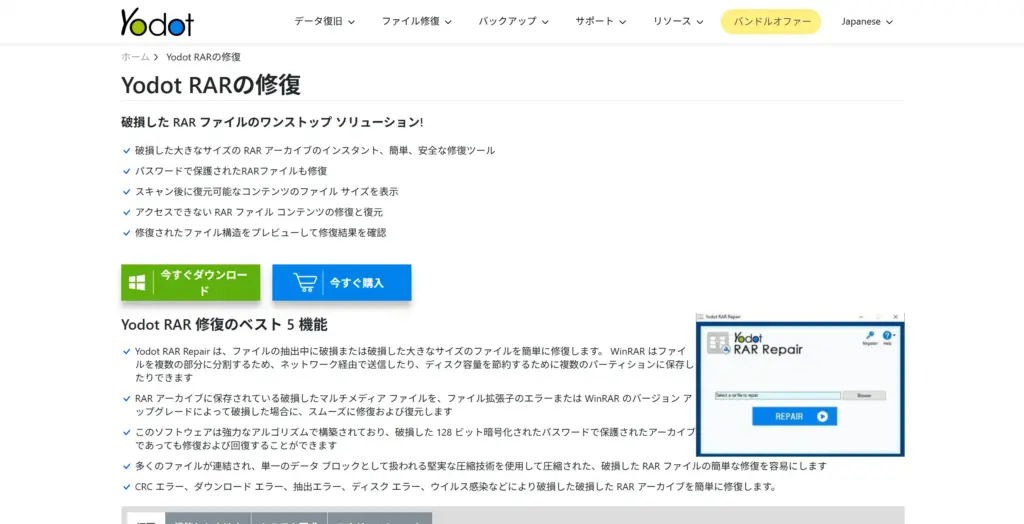The image size is (1024, 524).
Task: Open the サポート menu
Action: [600, 21]
